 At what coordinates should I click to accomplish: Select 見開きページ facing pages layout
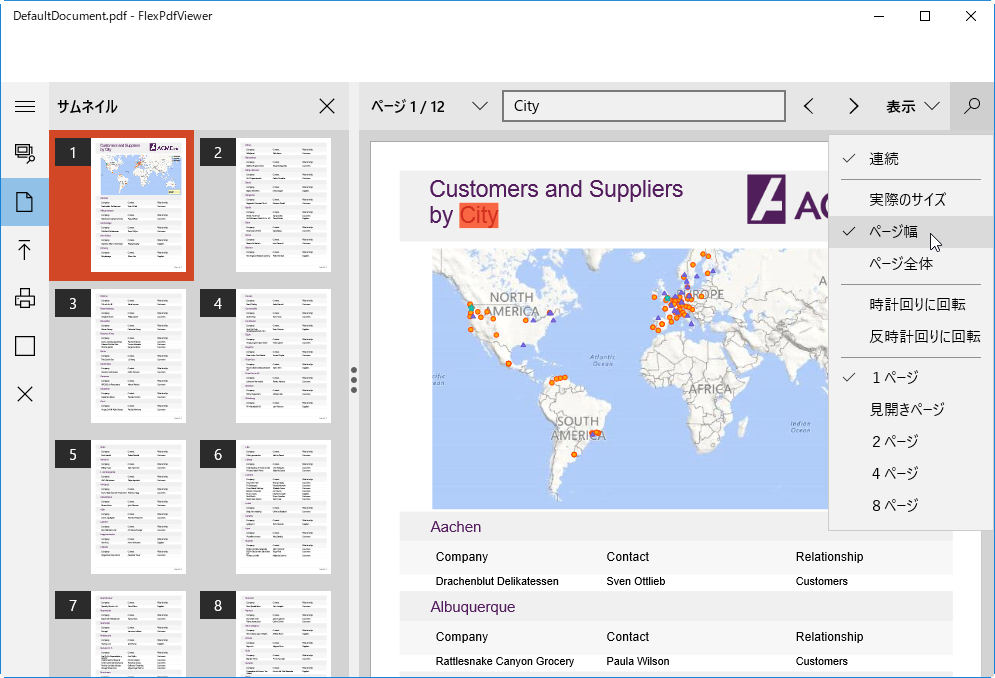(x=911, y=409)
